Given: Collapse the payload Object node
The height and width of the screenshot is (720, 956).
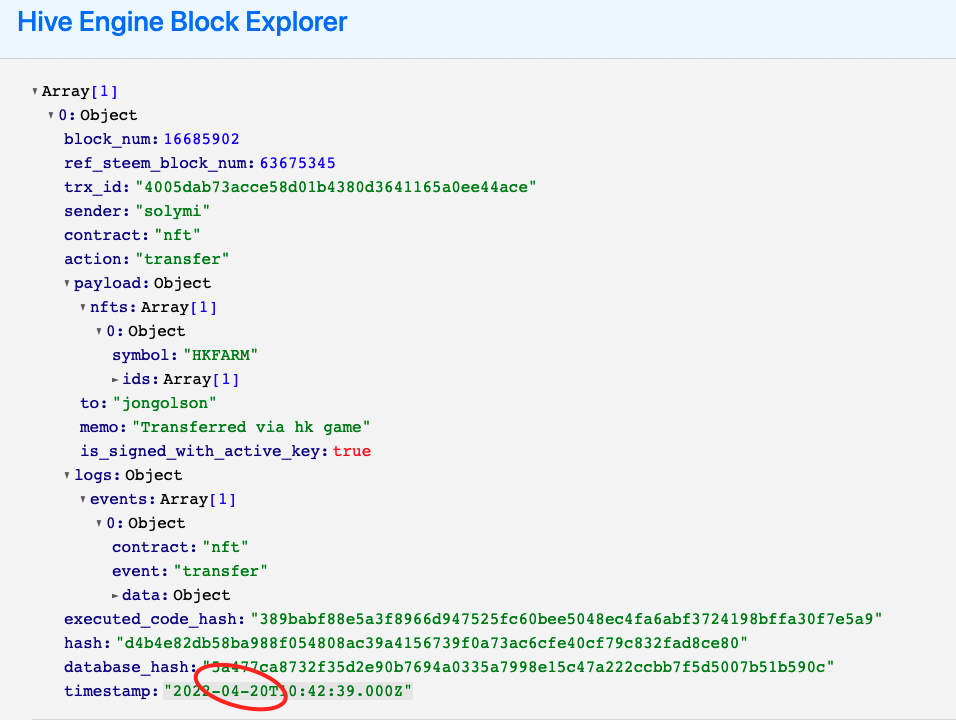Looking at the screenshot, I should (67, 283).
